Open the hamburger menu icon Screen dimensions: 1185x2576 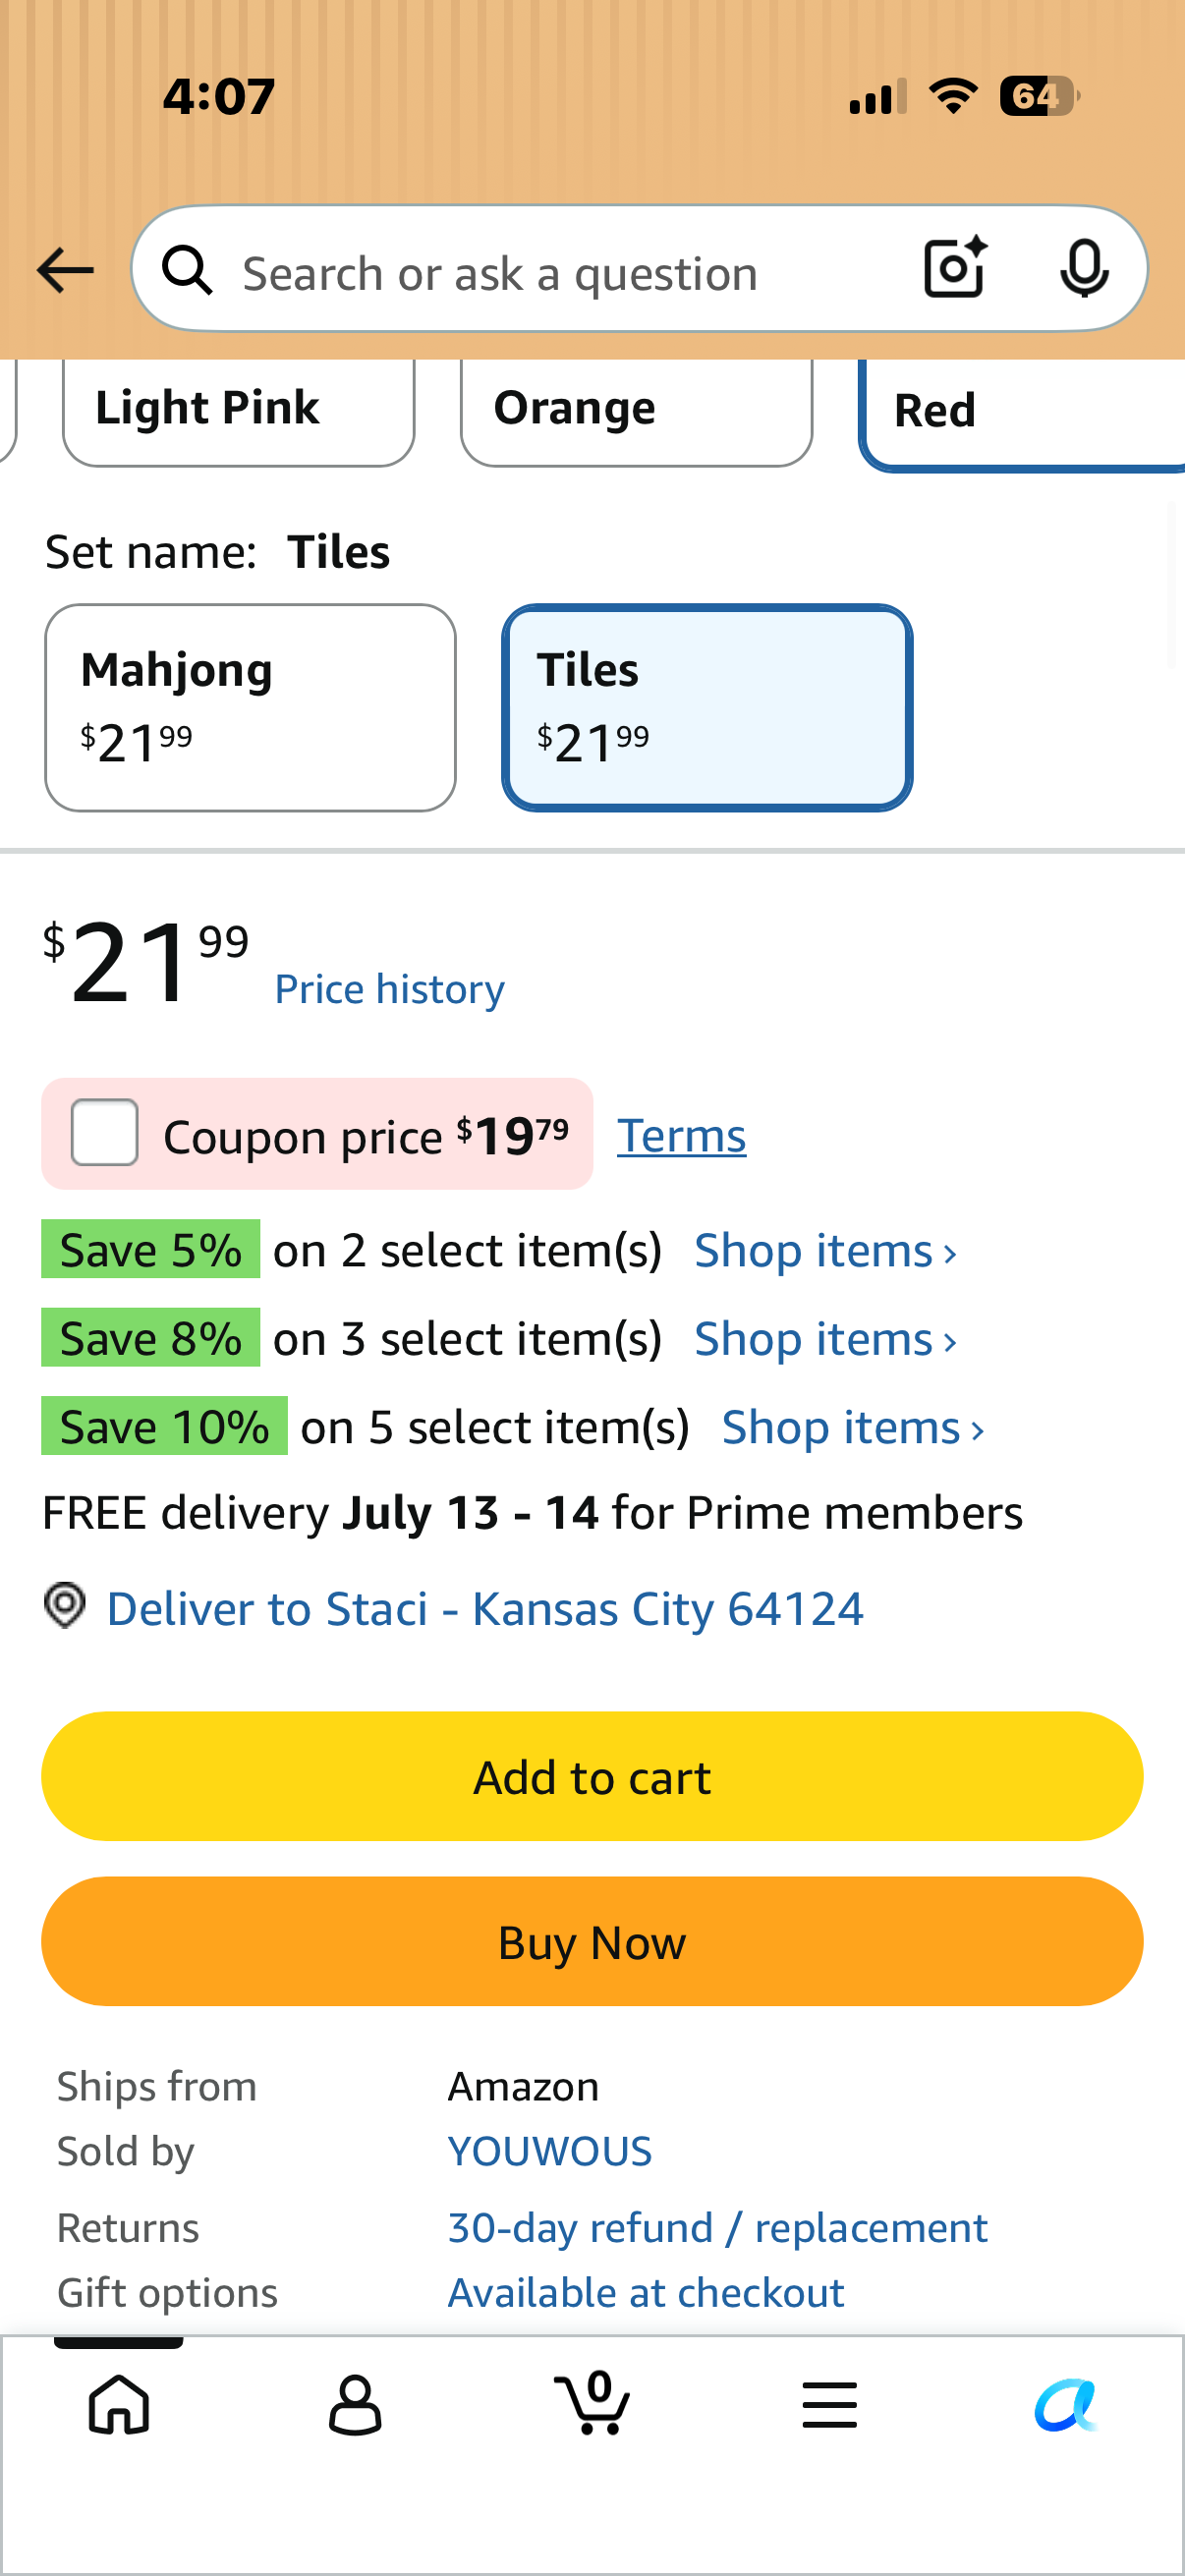pos(829,2405)
